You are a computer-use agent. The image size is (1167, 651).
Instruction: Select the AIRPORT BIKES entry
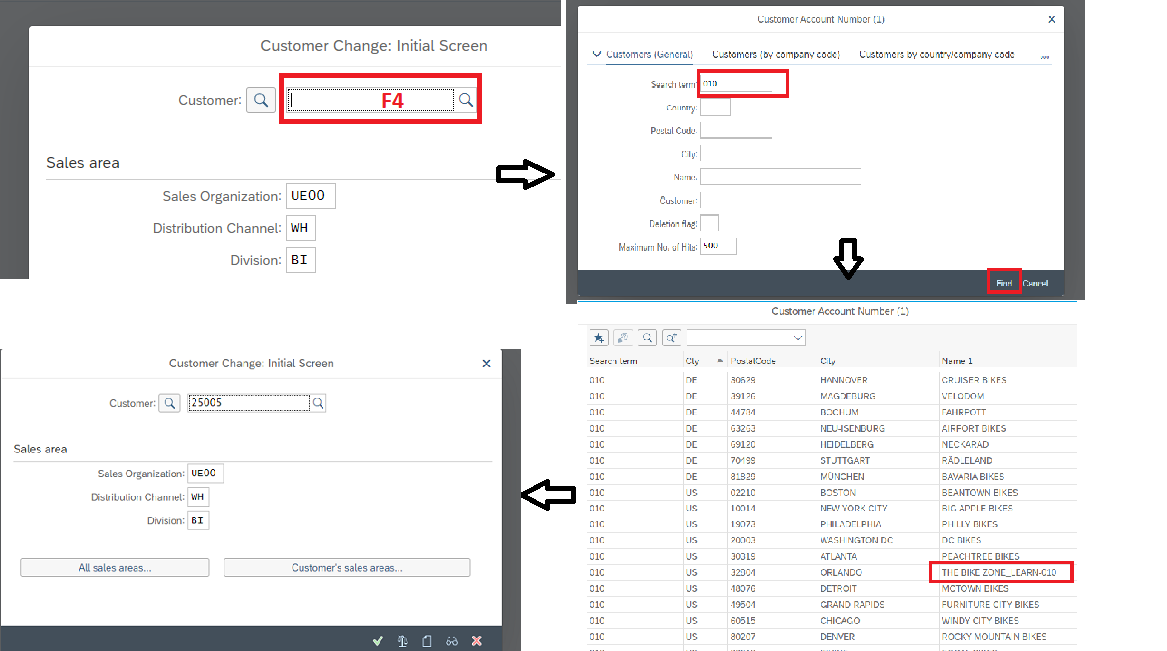[x=973, y=429]
